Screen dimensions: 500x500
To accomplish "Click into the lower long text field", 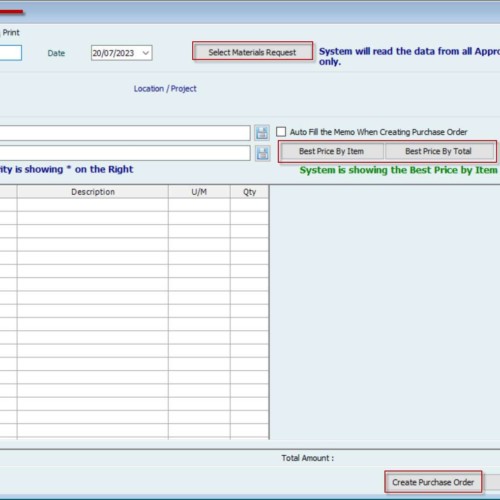I will tap(125, 153).
